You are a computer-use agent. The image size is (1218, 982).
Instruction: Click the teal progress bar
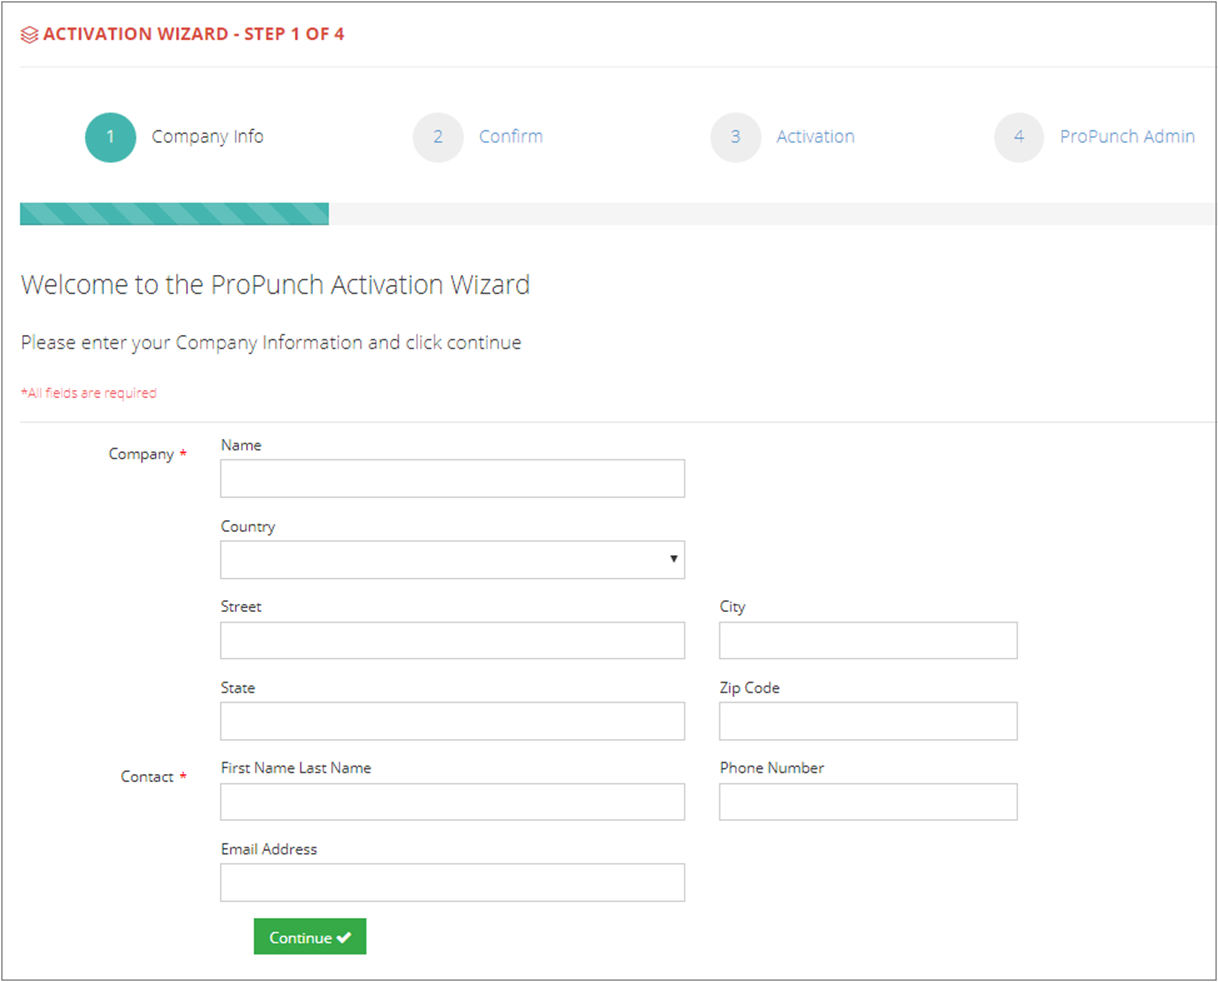pyautogui.click(x=174, y=214)
